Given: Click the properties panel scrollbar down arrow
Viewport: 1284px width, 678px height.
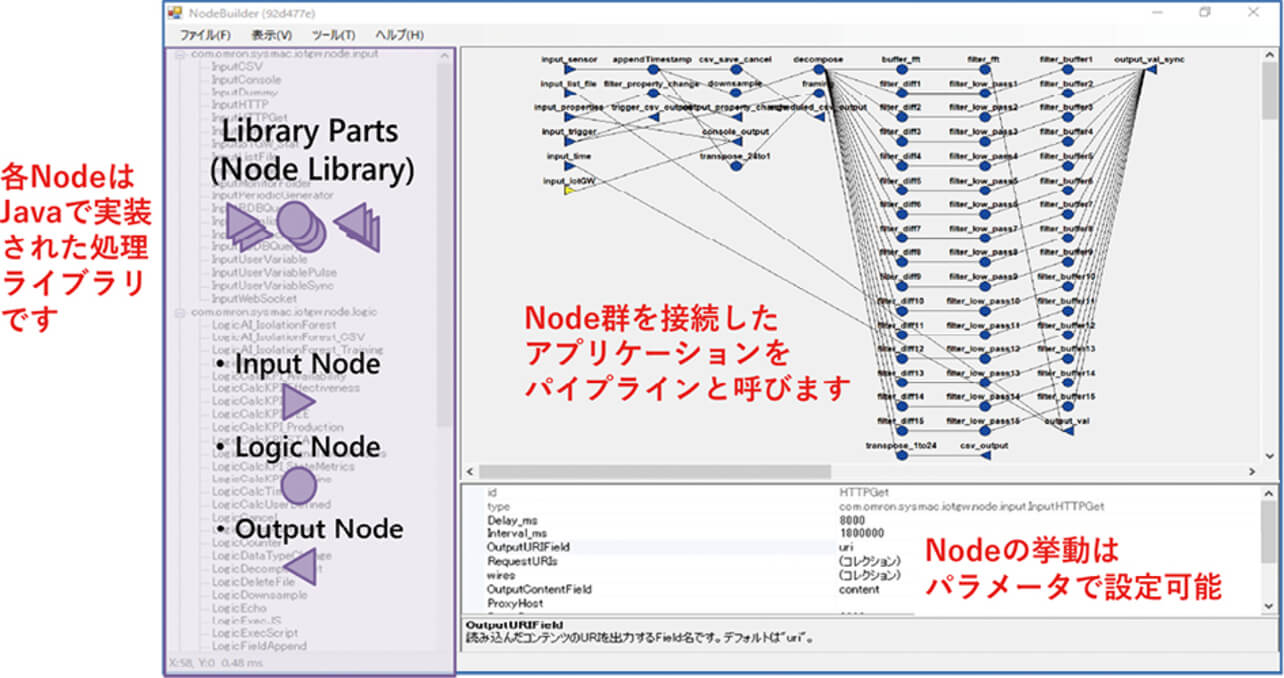Looking at the screenshot, I should (1268, 606).
